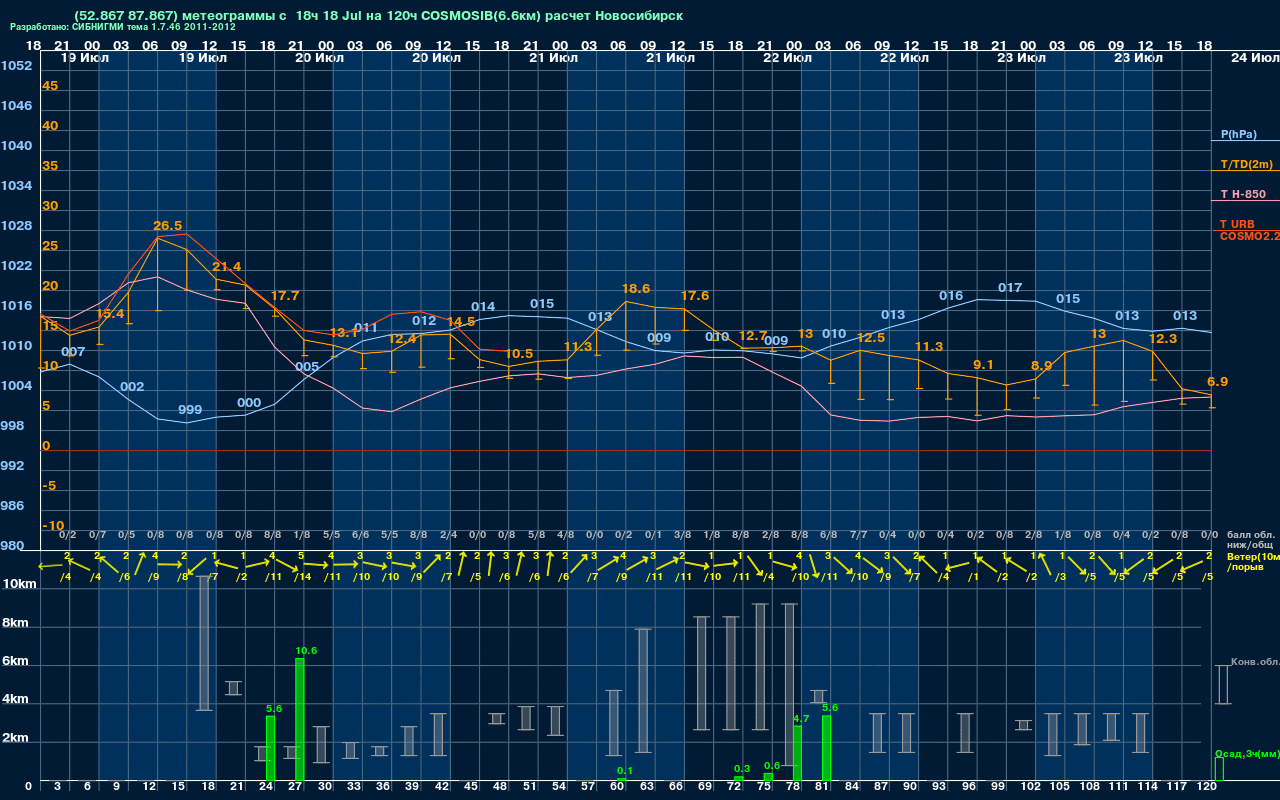The width and height of the screenshot is (1280, 800).
Task: Click the 017 peak pressure label
Action: coord(1010,288)
